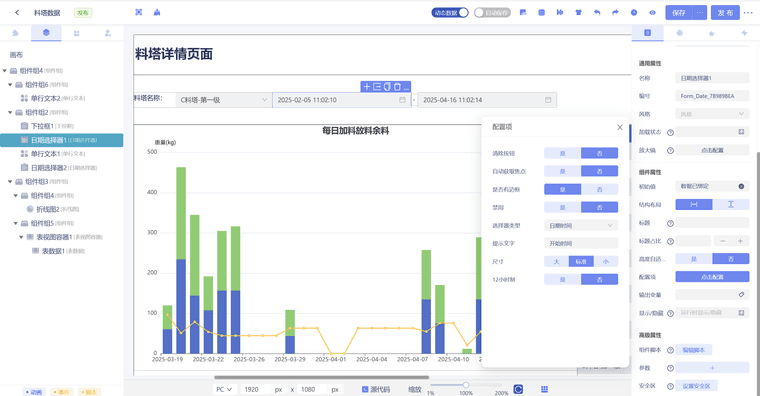
Task: Select vertical 结构布局 icon
Action: tap(731, 205)
